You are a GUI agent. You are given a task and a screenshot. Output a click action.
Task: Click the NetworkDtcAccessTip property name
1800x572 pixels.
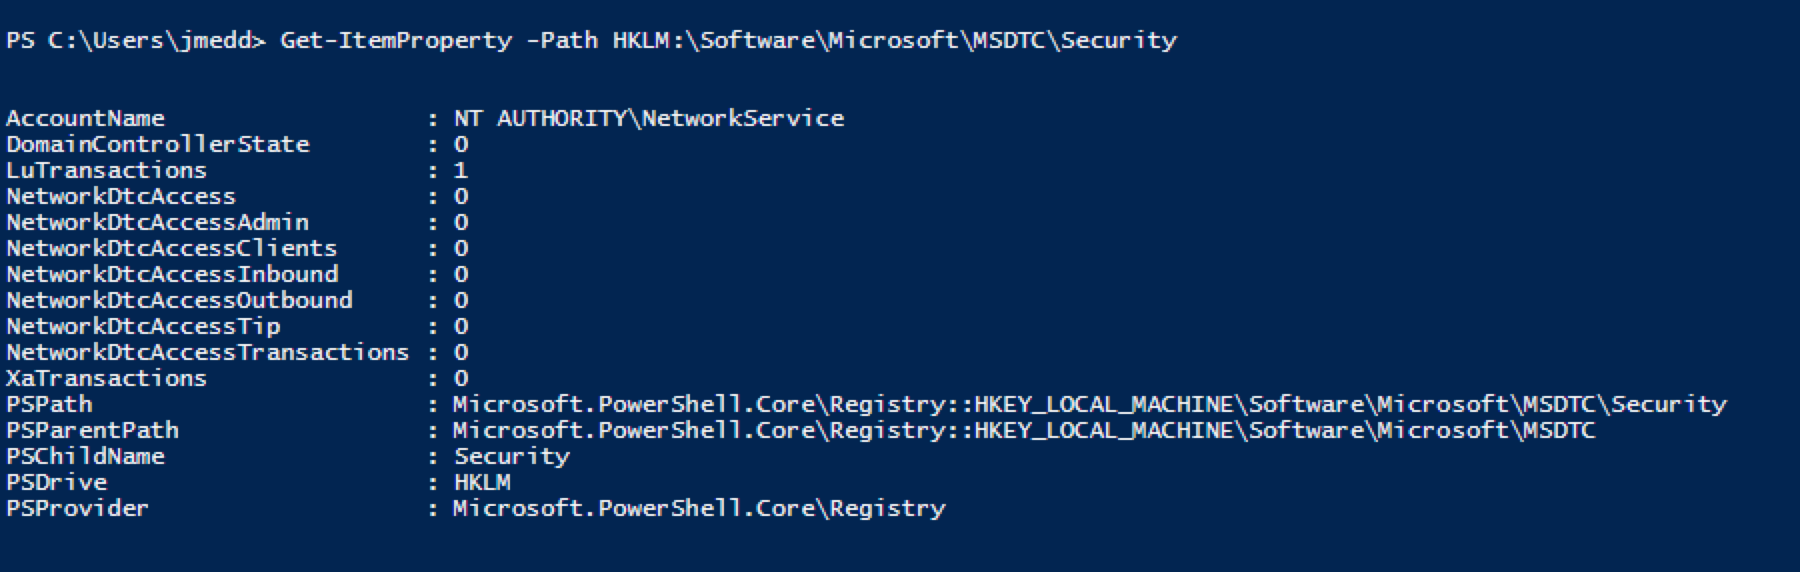tap(143, 326)
